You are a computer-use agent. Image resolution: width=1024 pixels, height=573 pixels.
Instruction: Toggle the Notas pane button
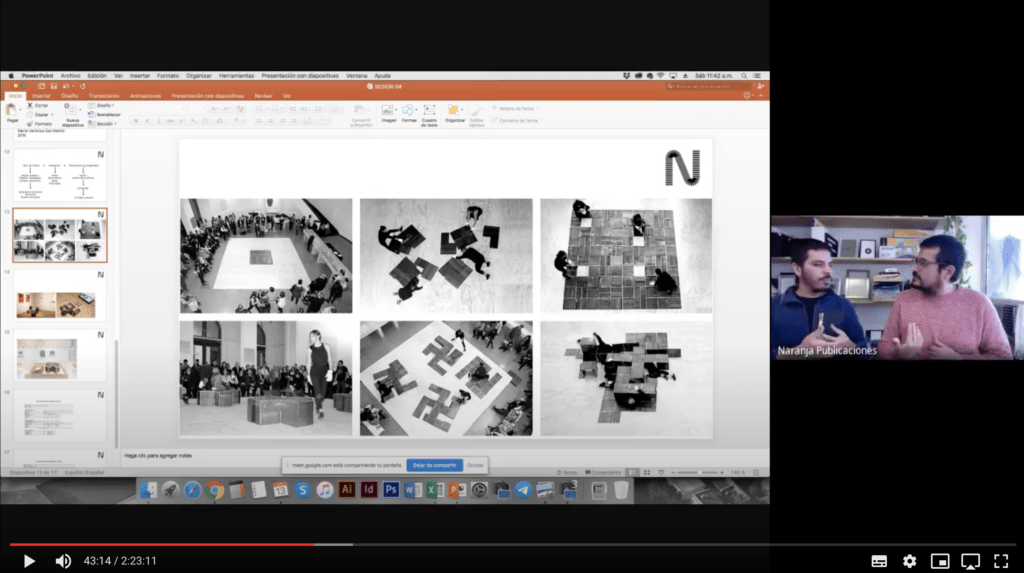point(567,472)
